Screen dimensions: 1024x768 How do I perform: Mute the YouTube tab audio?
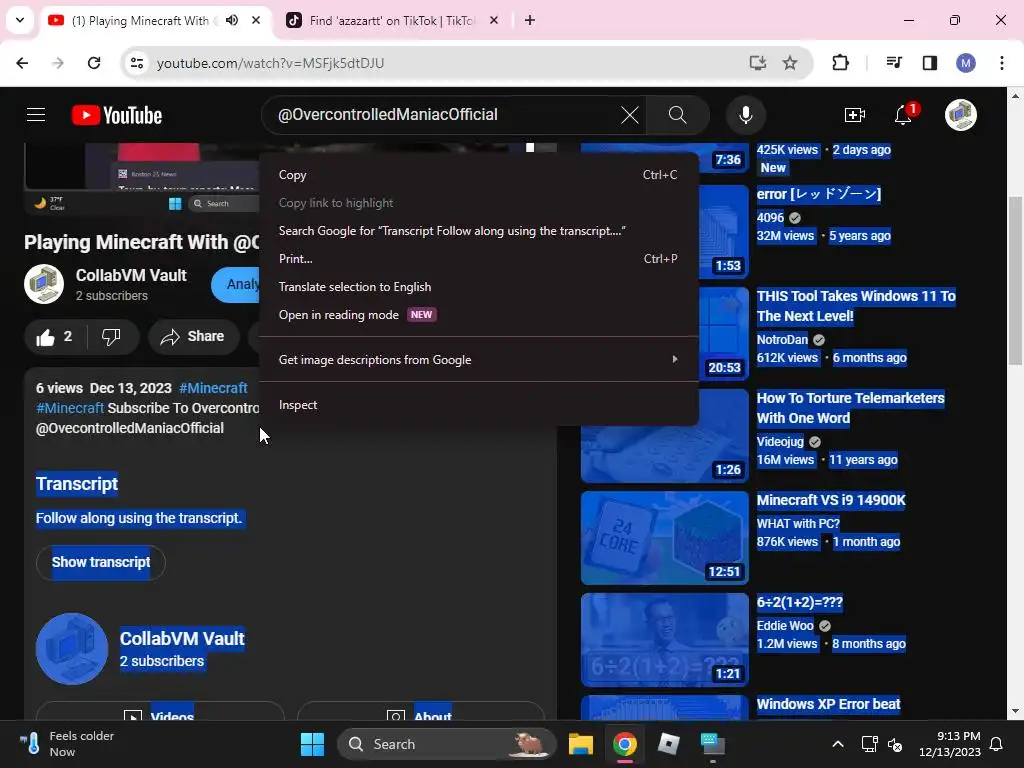(232, 20)
